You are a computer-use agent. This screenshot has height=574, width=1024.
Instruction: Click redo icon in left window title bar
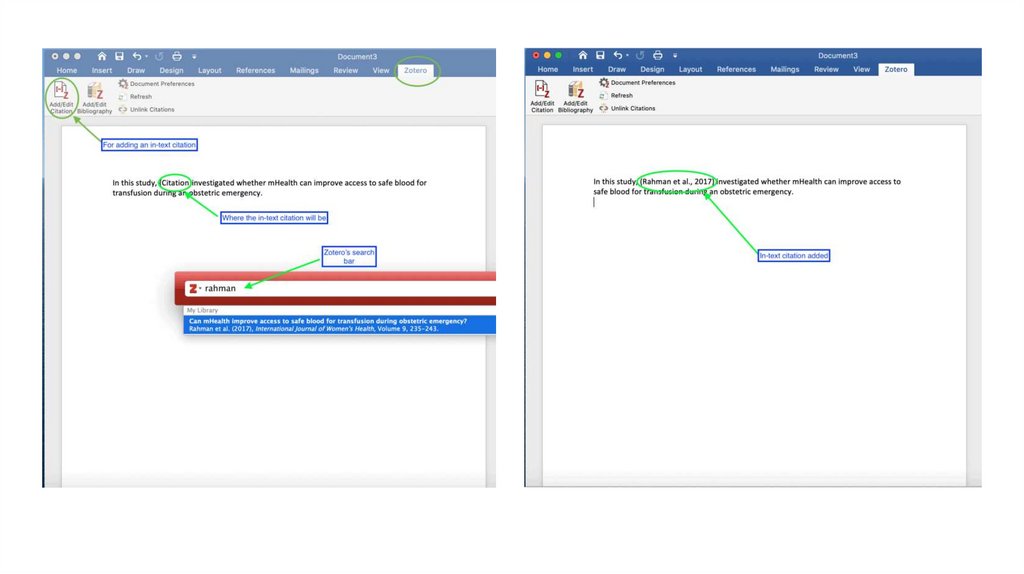pyautogui.click(x=159, y=56)
